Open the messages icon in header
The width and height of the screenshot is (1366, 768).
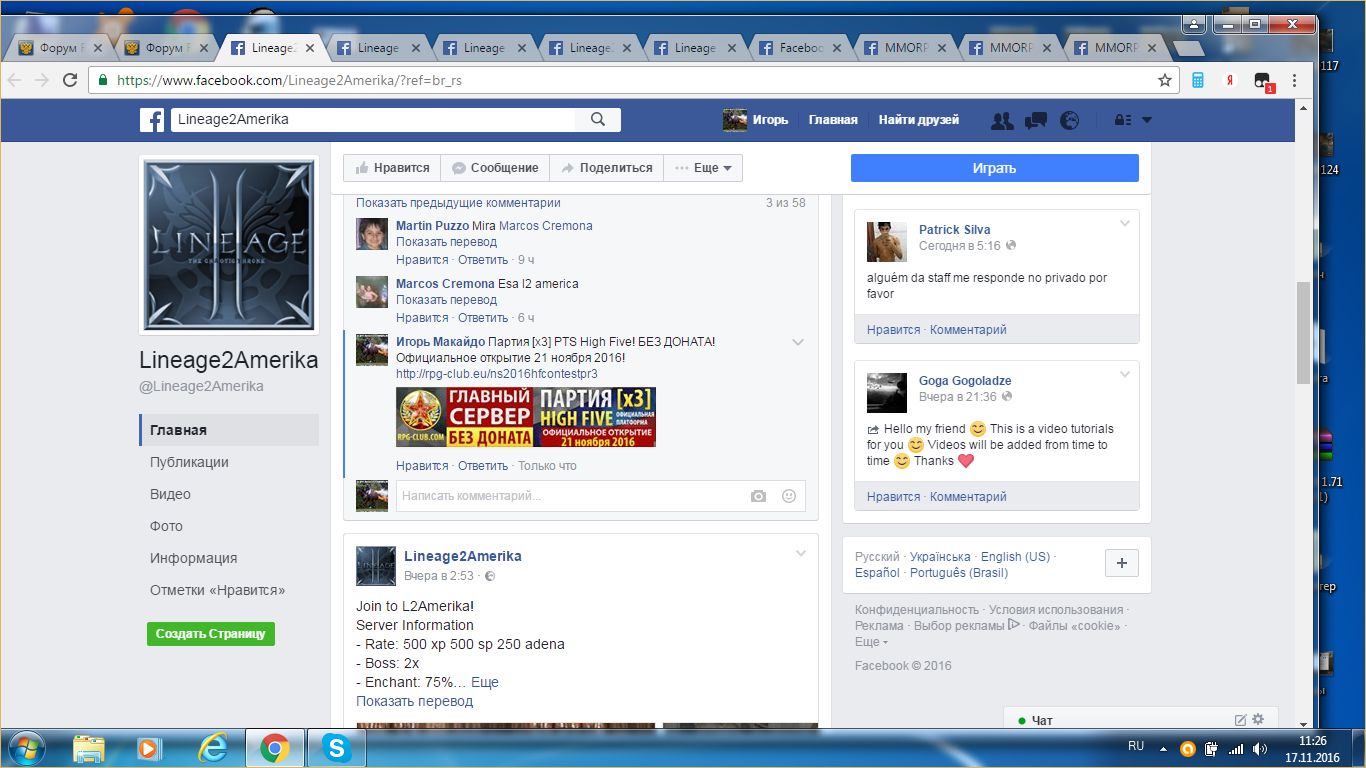coord(1036,120)
